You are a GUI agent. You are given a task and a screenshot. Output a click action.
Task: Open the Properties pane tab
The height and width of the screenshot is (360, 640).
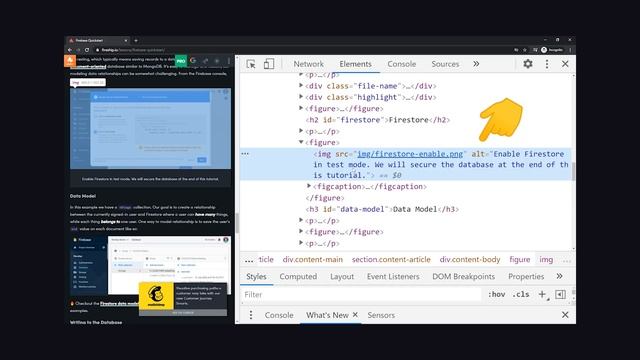click(x=526, y=276)
